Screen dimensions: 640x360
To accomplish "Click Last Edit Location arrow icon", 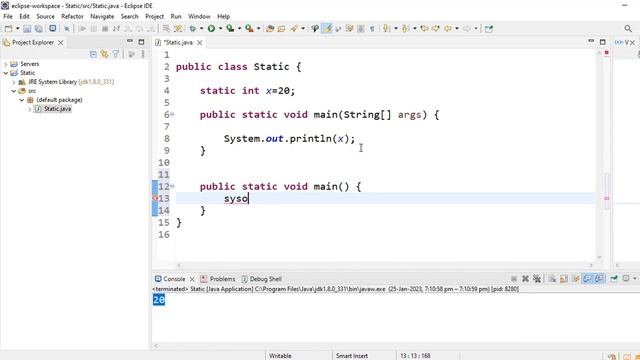I will [425, 29].
